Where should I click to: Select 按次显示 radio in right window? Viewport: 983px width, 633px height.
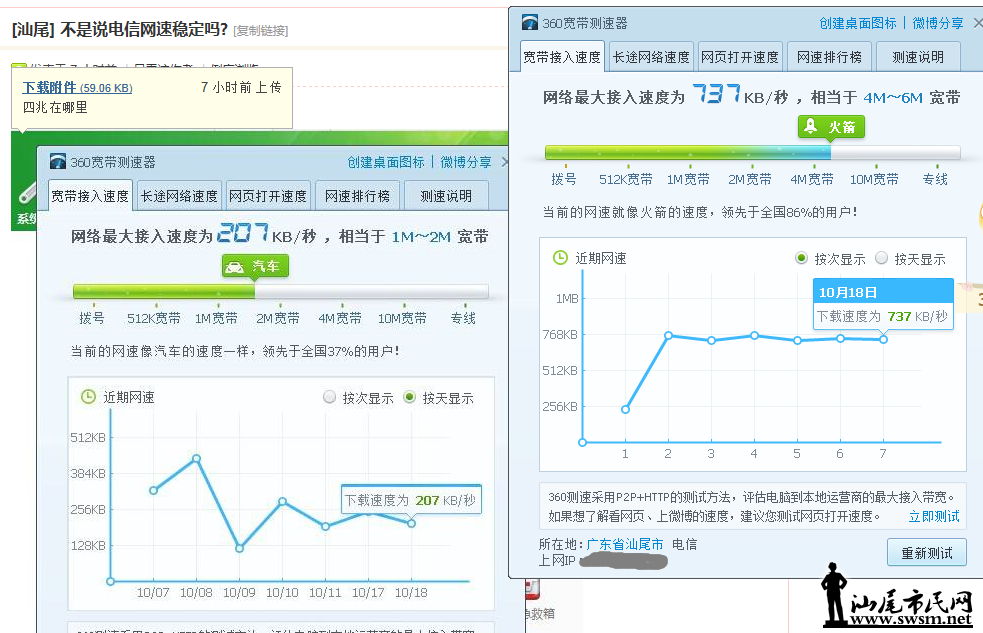[x=801, y=258]
